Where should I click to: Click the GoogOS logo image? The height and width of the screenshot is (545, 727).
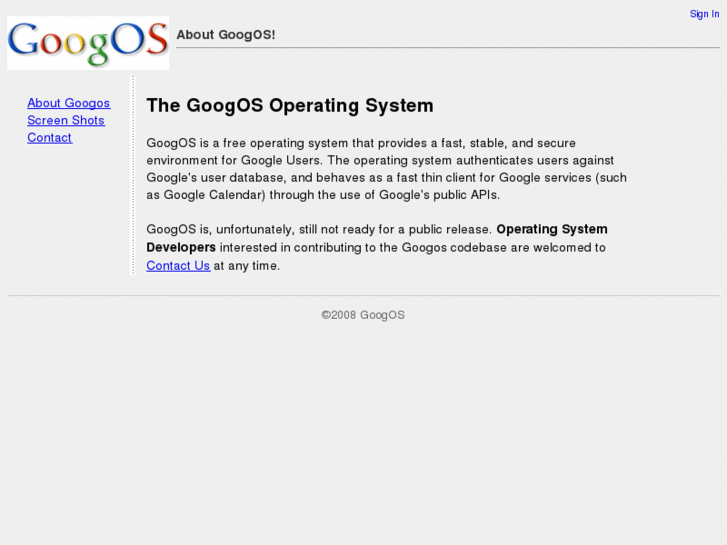coord(88,42)
